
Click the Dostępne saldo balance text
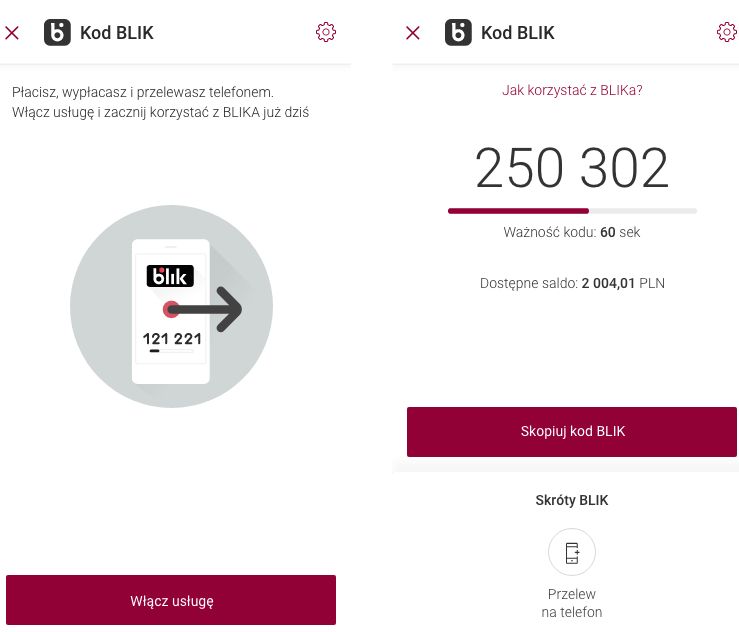tap(572, 283)
